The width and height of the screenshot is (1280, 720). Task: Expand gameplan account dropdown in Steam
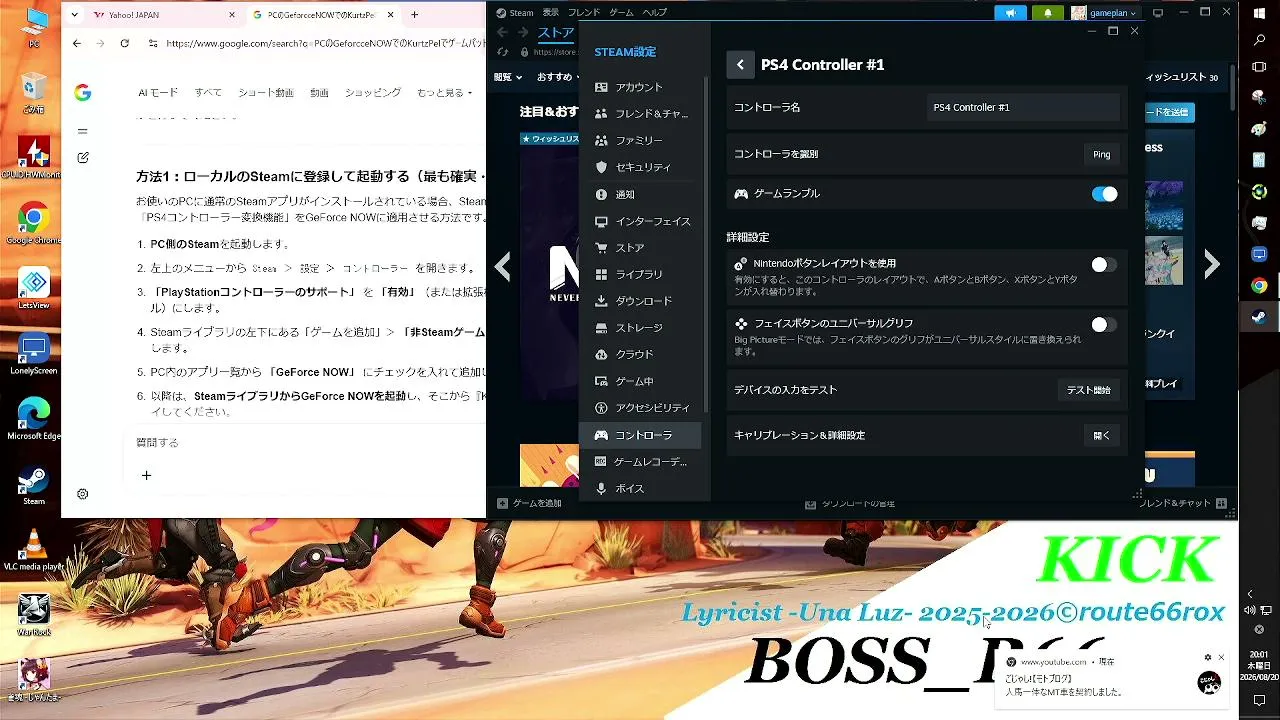pyautogui.click(x=1105, y=13)
